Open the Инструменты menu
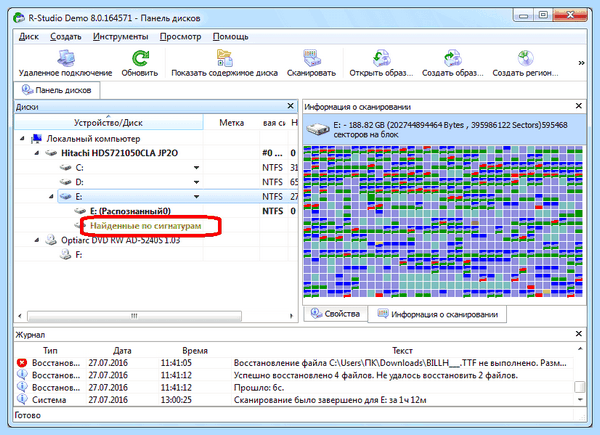Viewport: 600px width, 435px height. [121, 37]
